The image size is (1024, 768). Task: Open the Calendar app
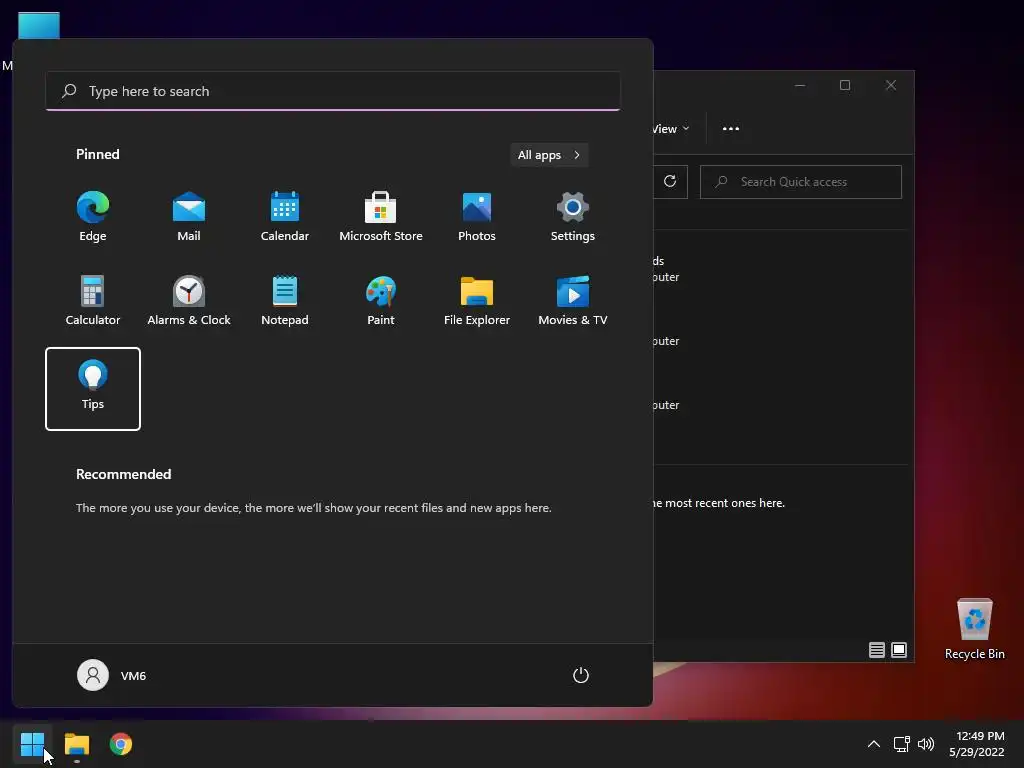tap(285, 216)
